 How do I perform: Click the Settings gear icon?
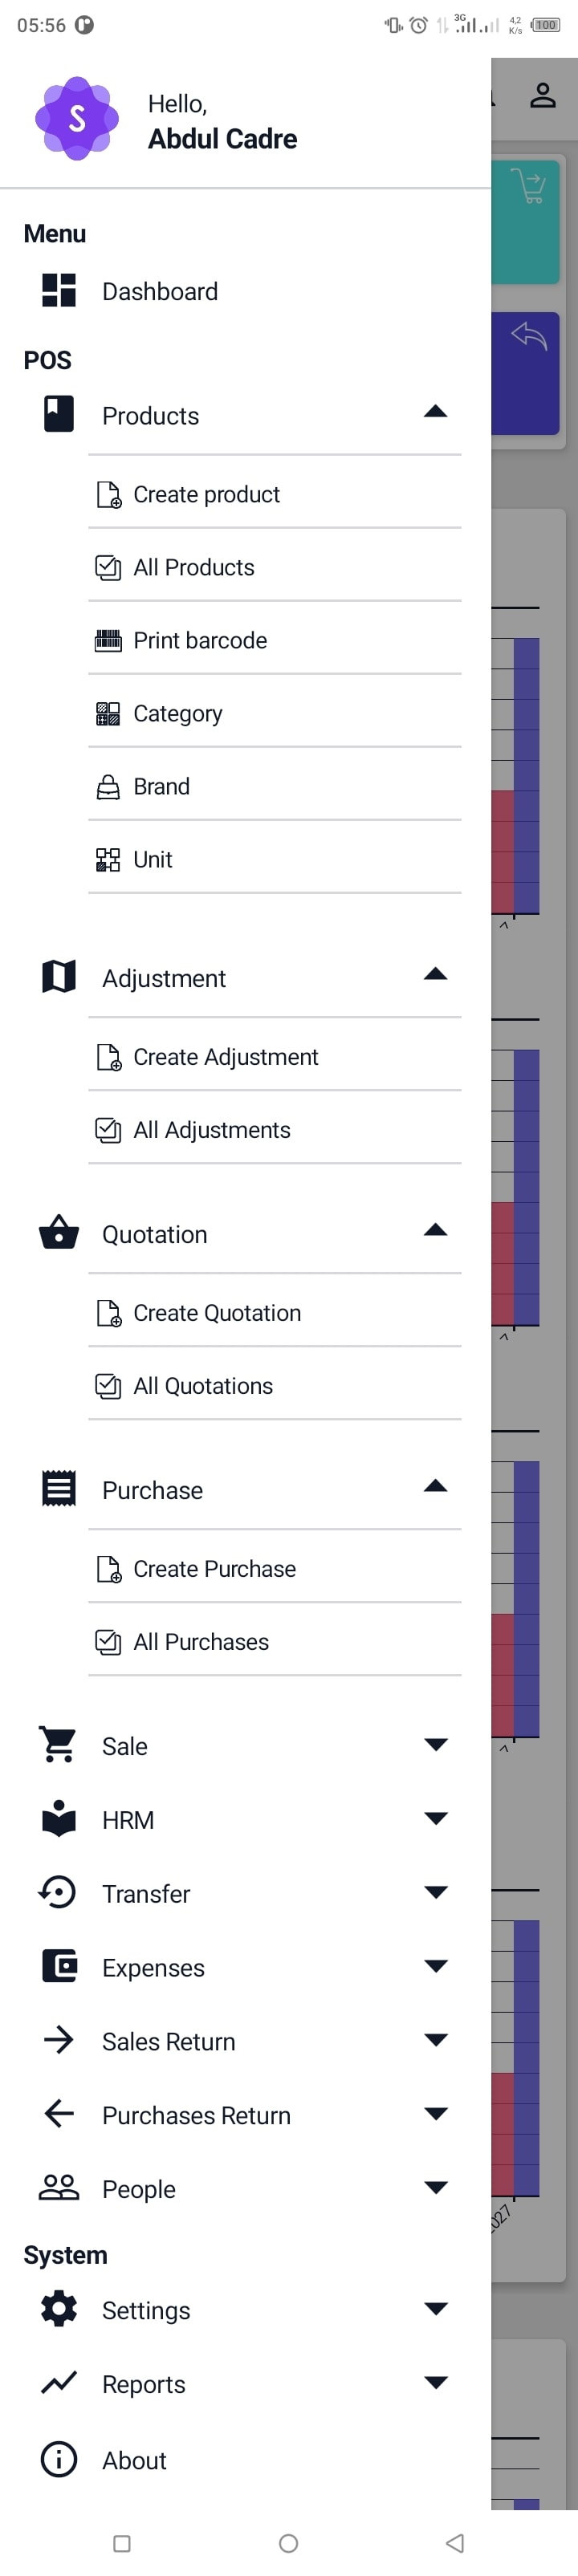coord(59,2309)
